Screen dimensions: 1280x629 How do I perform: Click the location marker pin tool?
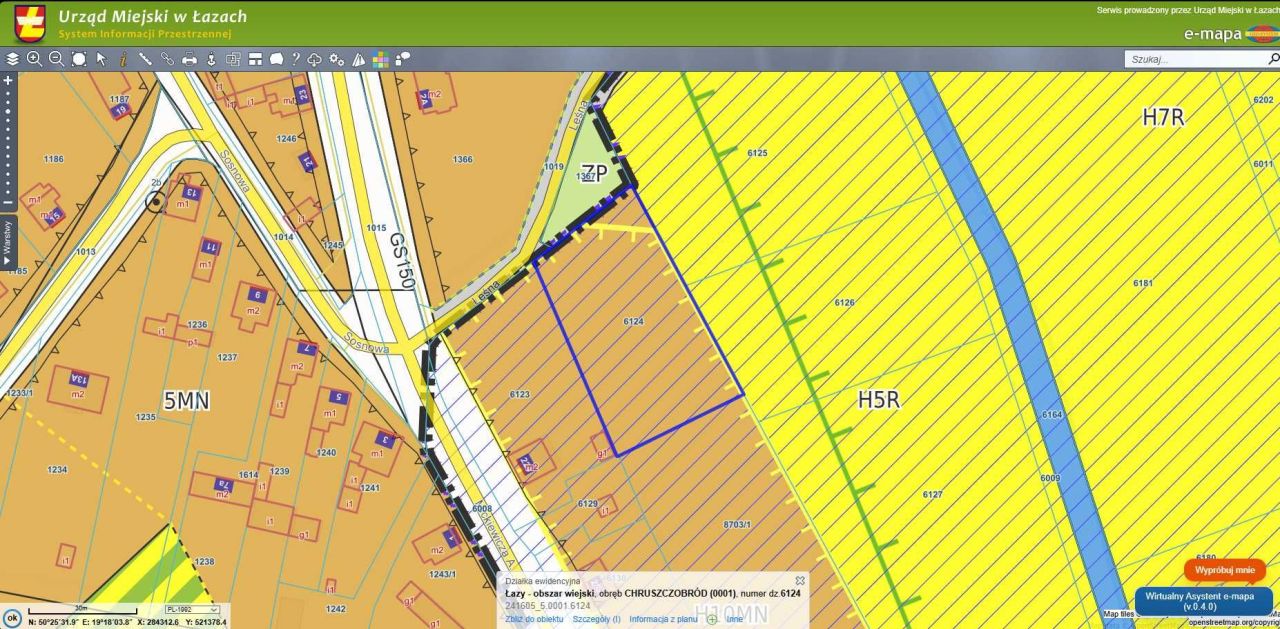point(211,59)
